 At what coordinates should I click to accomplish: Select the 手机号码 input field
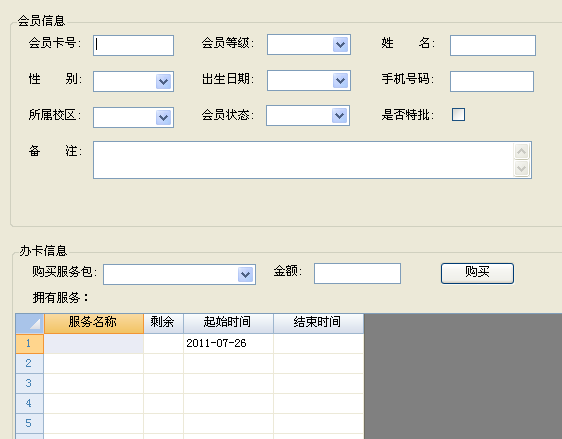492,81
